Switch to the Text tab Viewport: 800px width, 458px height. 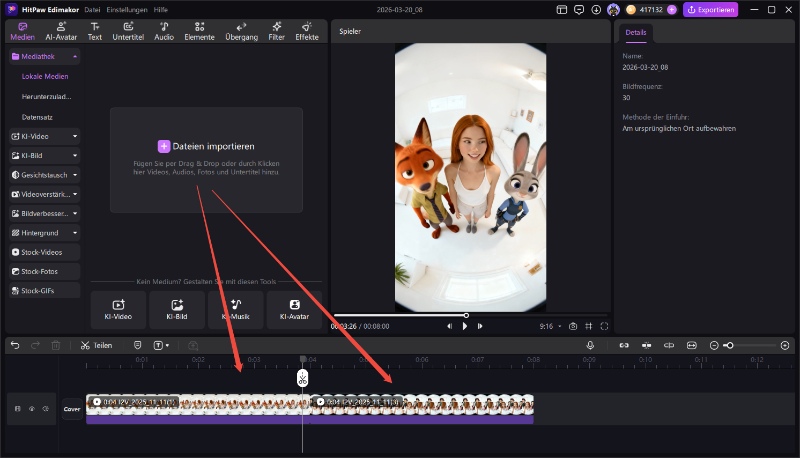(x=94, y=32)
